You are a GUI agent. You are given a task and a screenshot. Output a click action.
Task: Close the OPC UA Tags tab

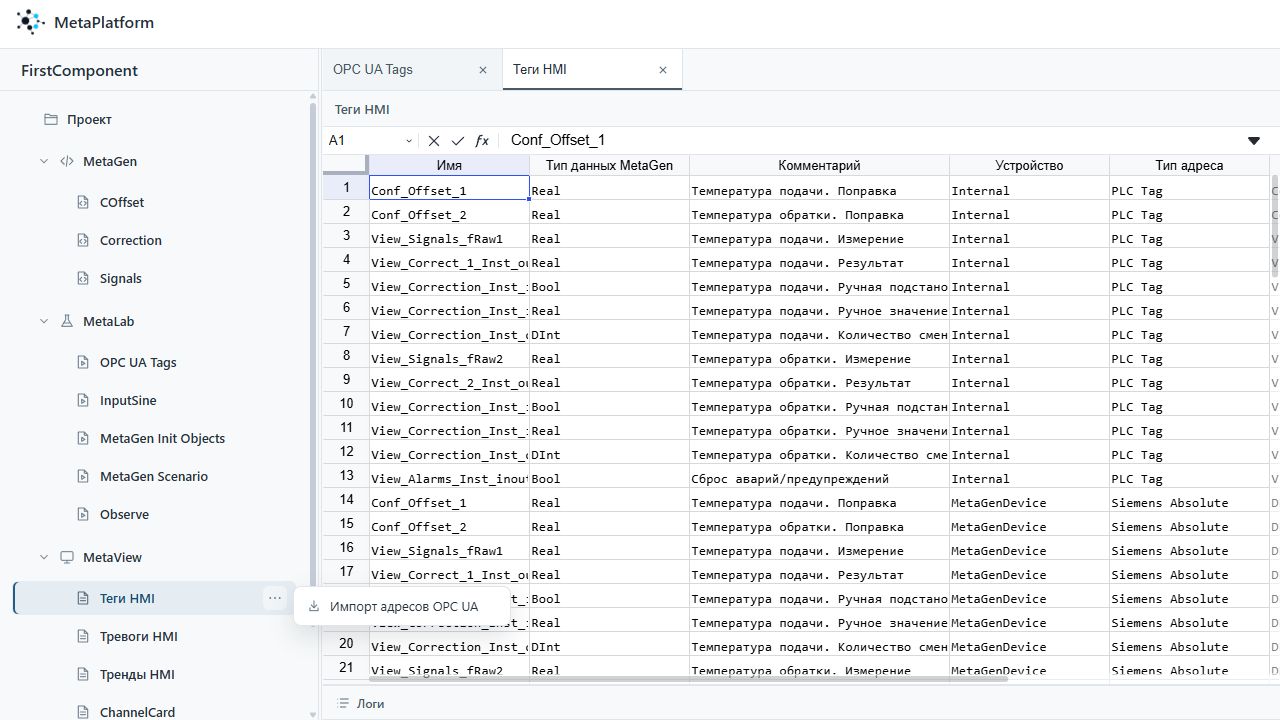483,70
